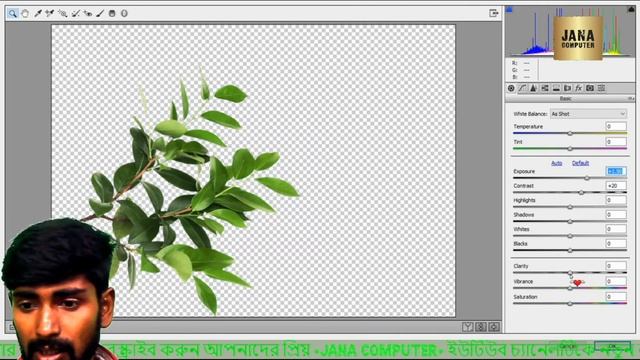This screenshot has height=360, width=640.
Task: Click the Auto tone link
Action: [557, 163]
